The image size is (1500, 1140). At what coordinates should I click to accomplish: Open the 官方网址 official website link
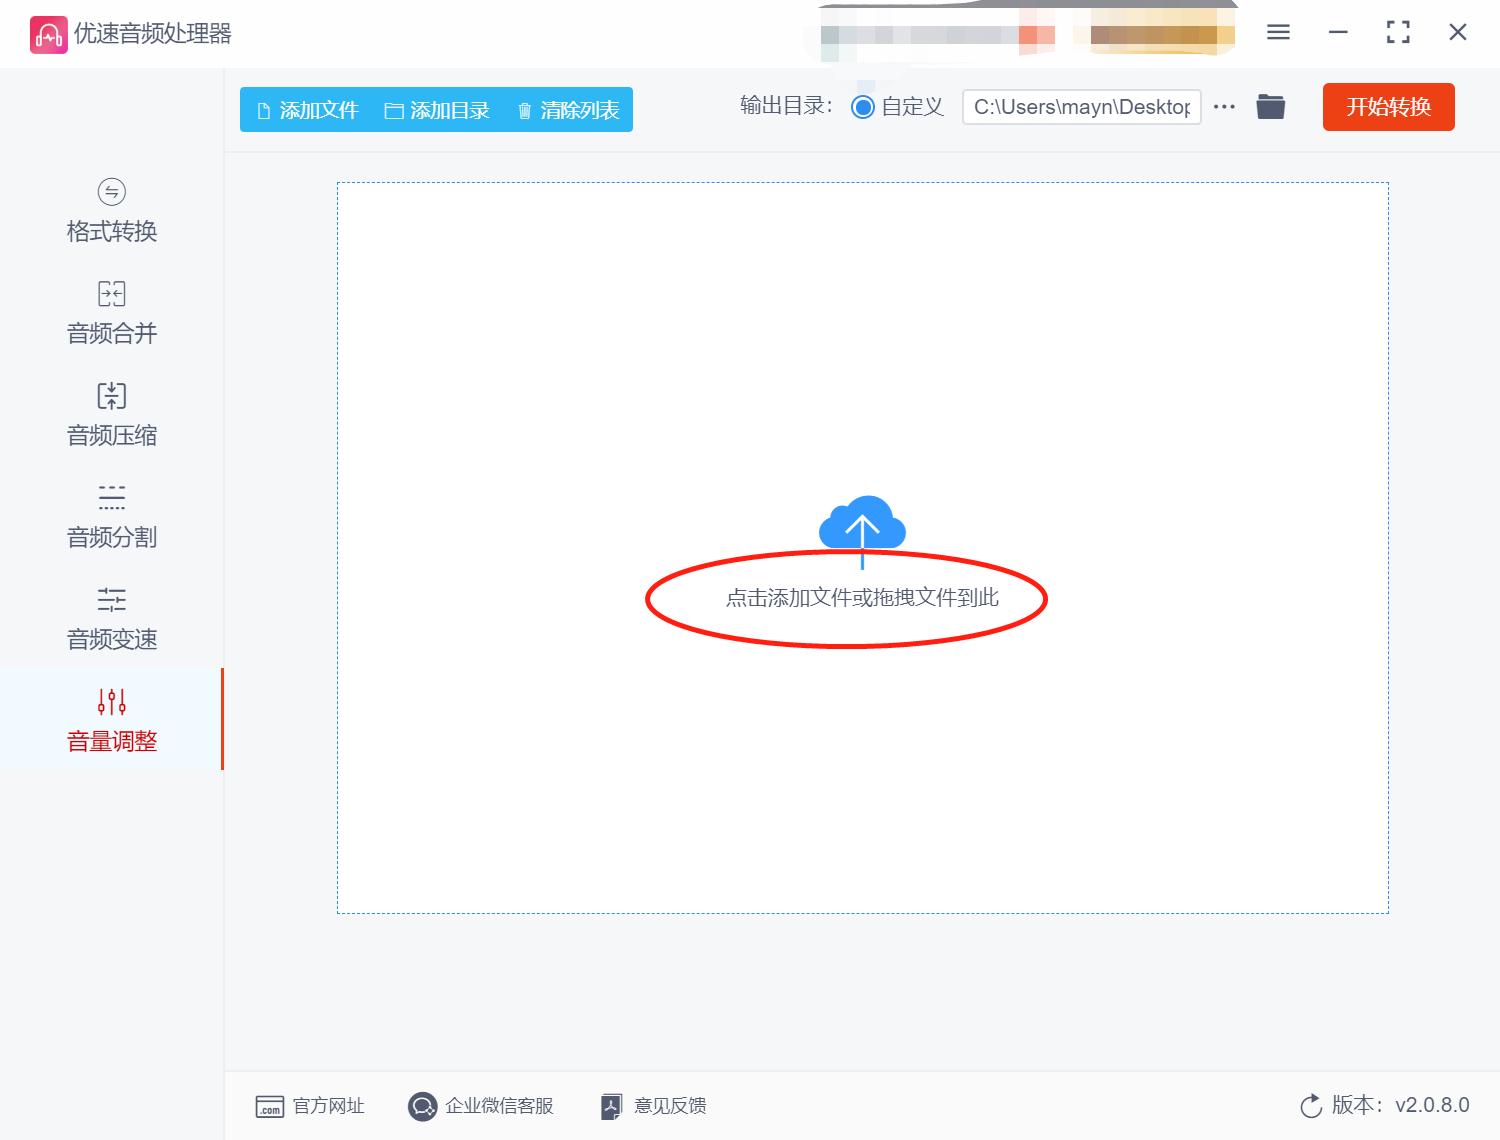point(311,1106)
